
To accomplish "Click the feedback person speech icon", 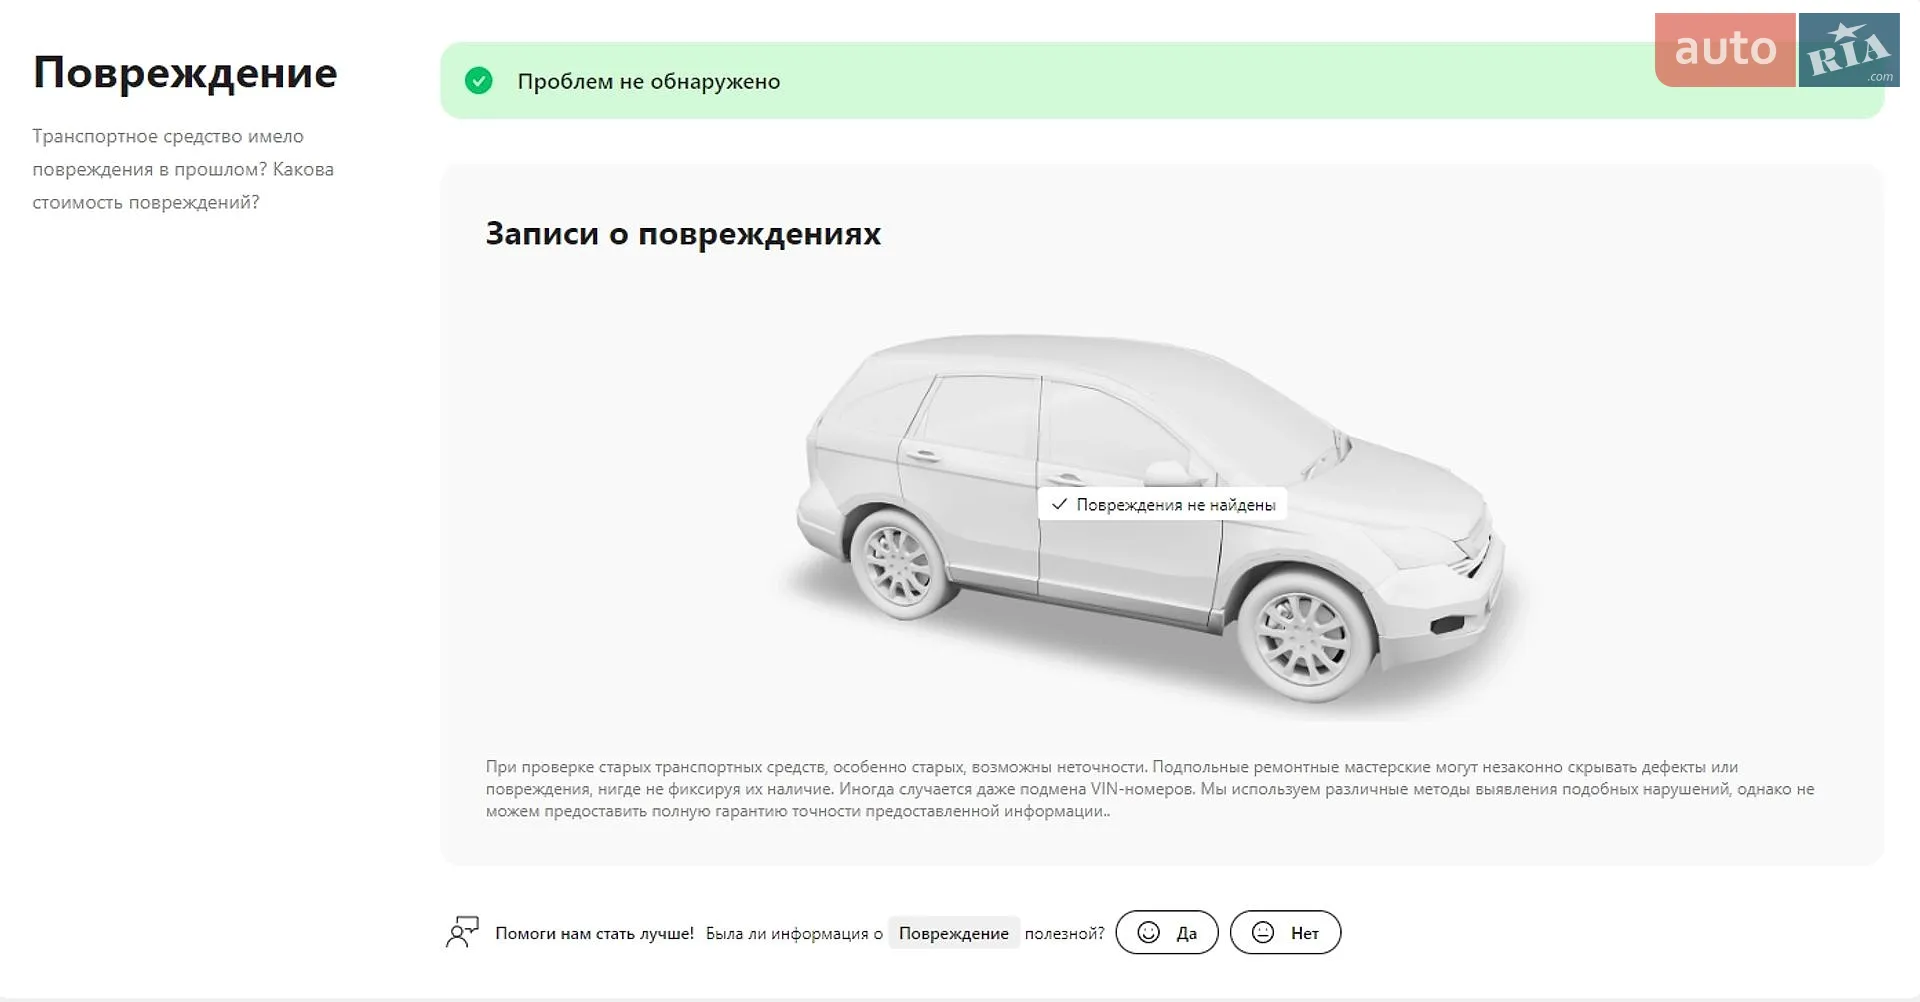I will 462,932.
